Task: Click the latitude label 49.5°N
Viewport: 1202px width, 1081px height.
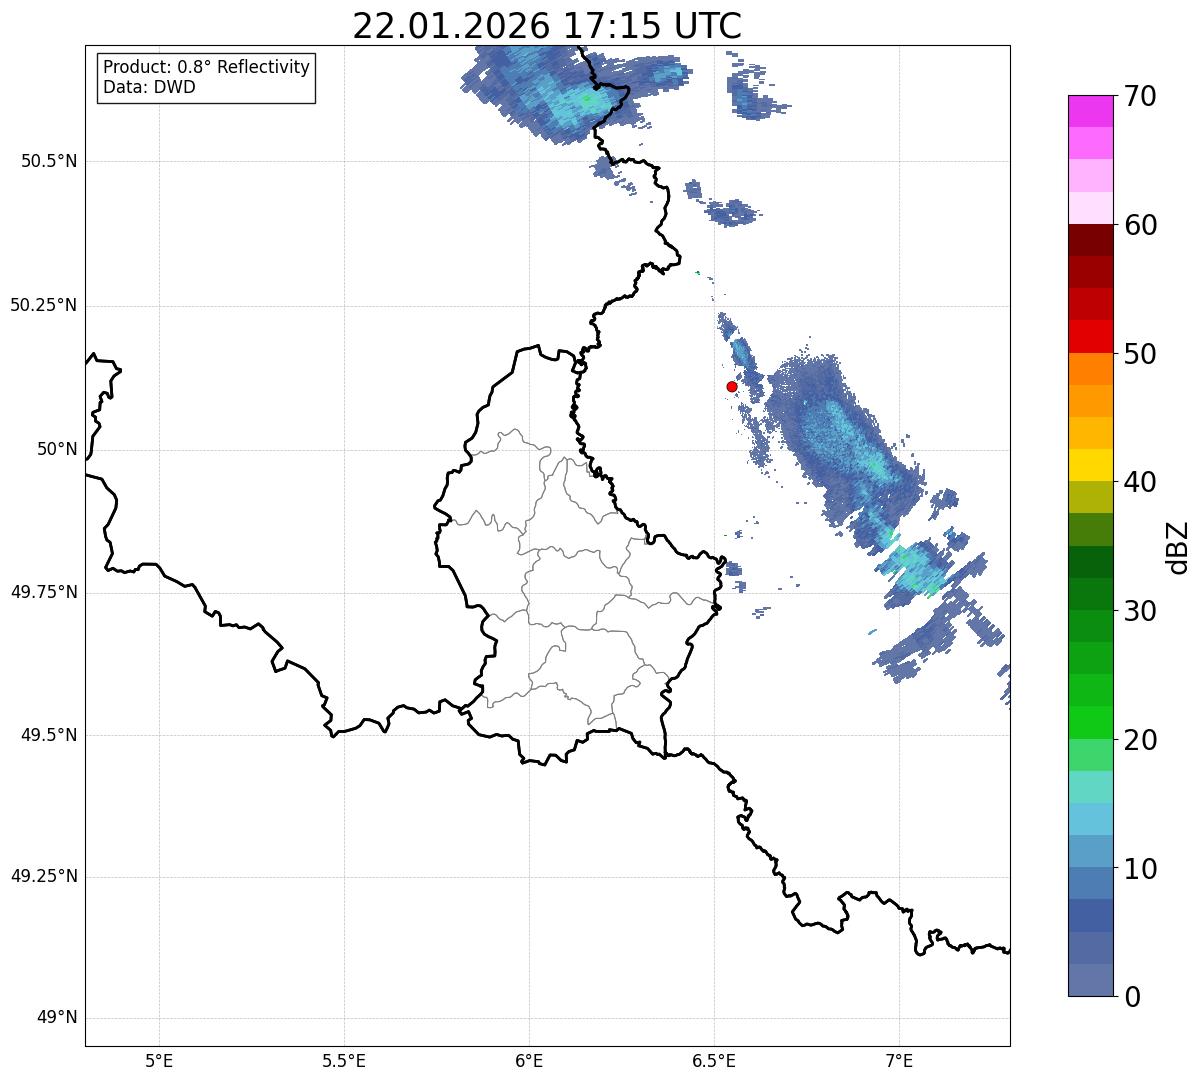Action: click(49, 735)
